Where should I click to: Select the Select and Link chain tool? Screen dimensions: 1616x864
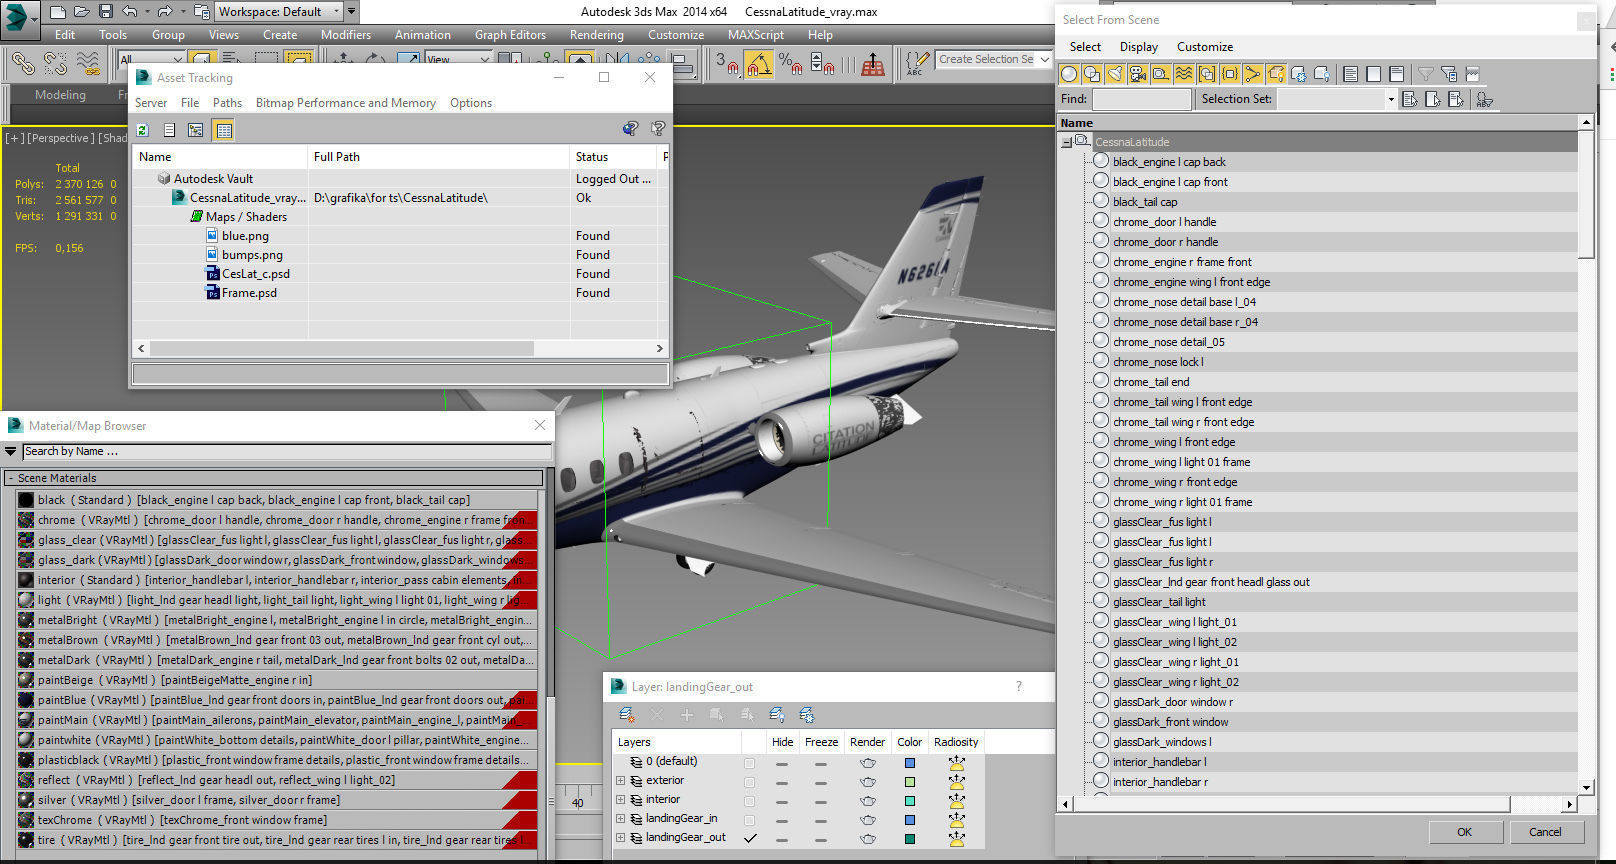click(23, 63)
